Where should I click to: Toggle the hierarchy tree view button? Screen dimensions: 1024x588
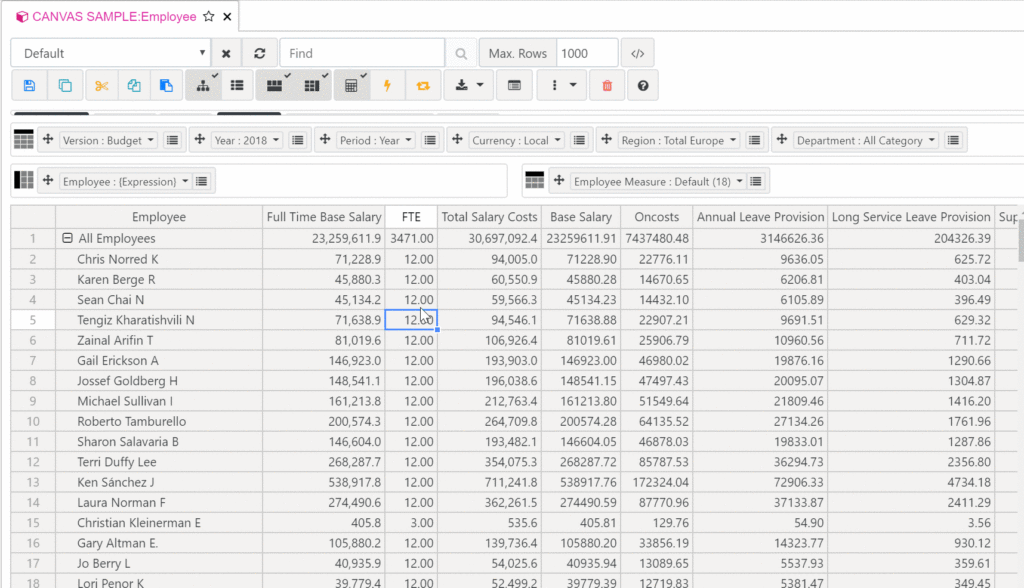pyautogui.click(x=203, y=86)
